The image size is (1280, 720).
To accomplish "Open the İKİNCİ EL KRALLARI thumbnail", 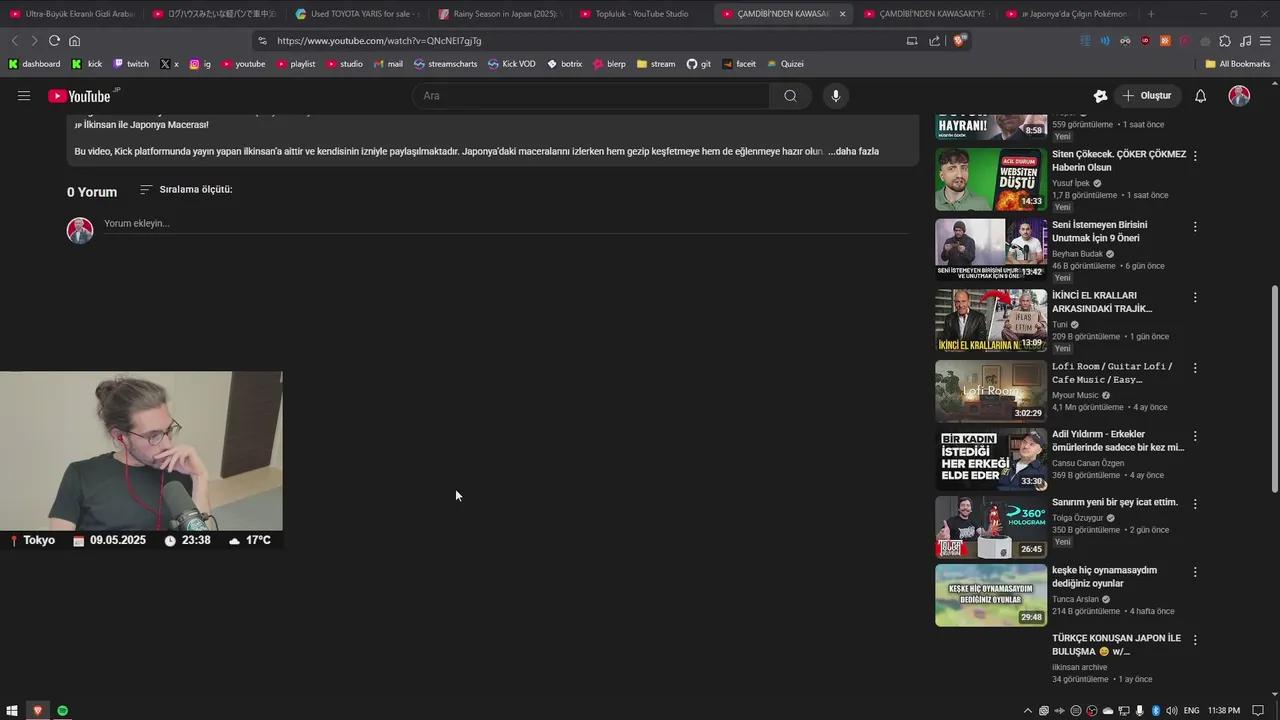I will [991, 321].
